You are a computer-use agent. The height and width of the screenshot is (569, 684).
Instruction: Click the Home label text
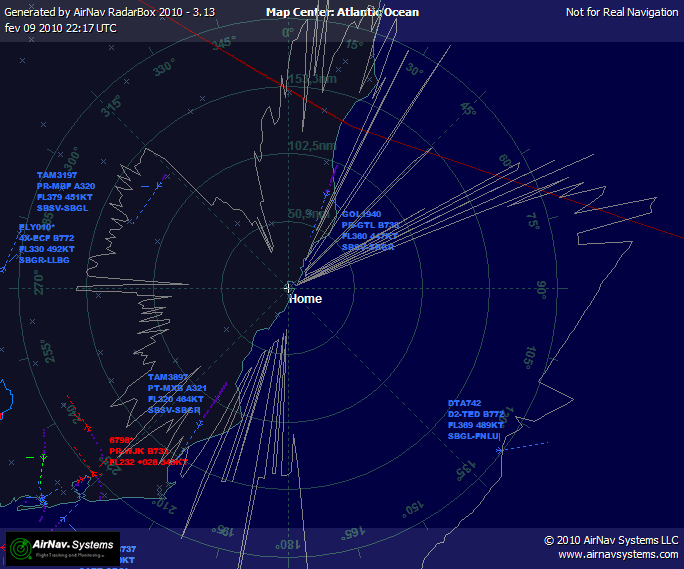coord(305,299)
